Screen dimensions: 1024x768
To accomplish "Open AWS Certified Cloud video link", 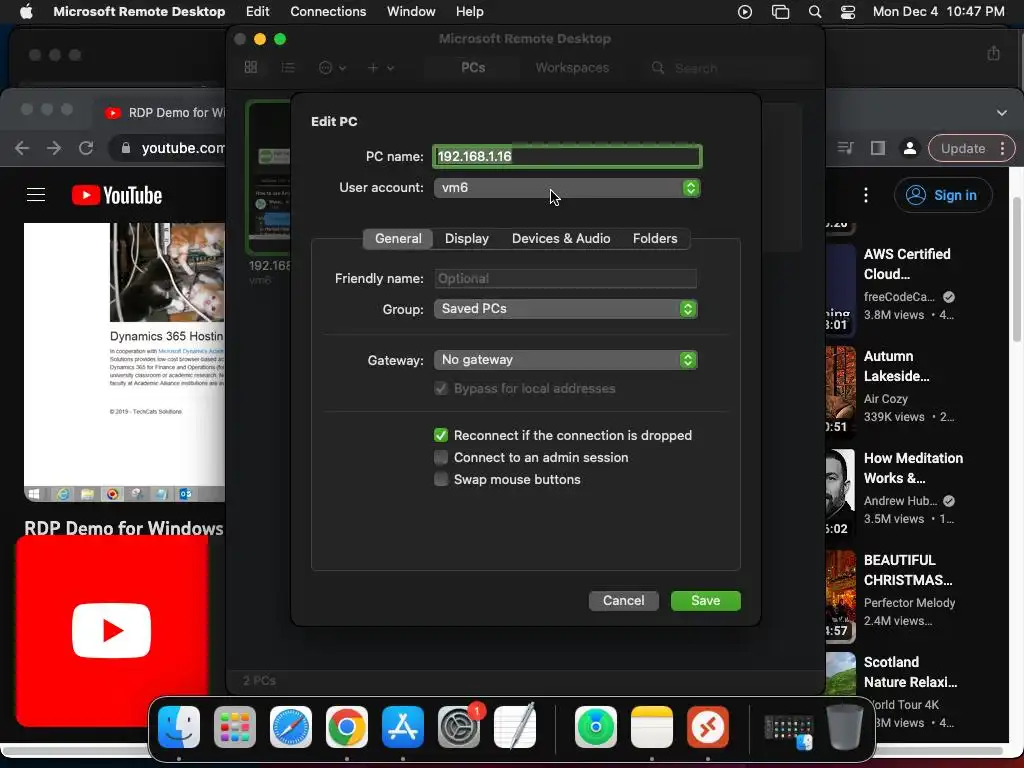I will coord(907,264).
